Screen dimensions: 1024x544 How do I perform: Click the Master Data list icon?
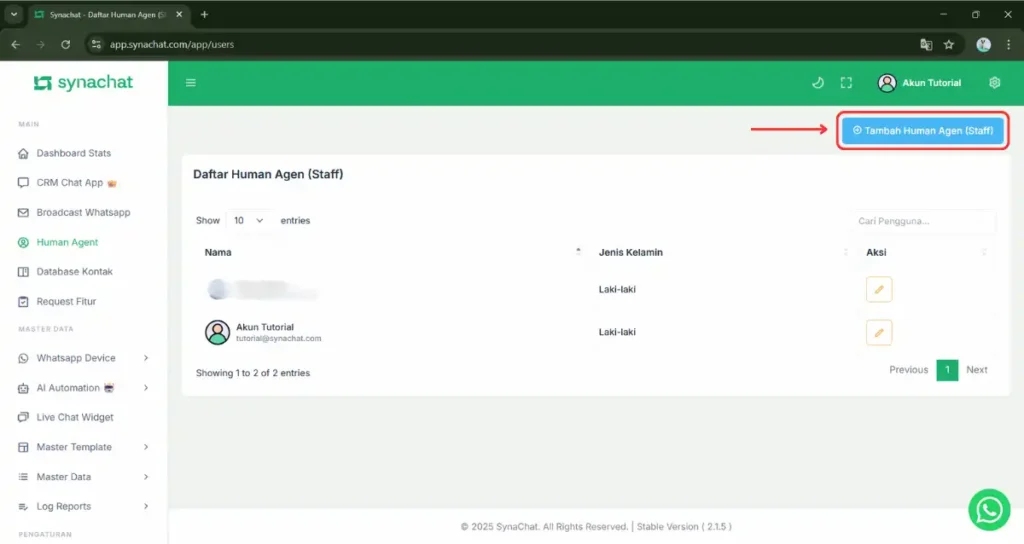pyautogui.click(x=24, y=477)
